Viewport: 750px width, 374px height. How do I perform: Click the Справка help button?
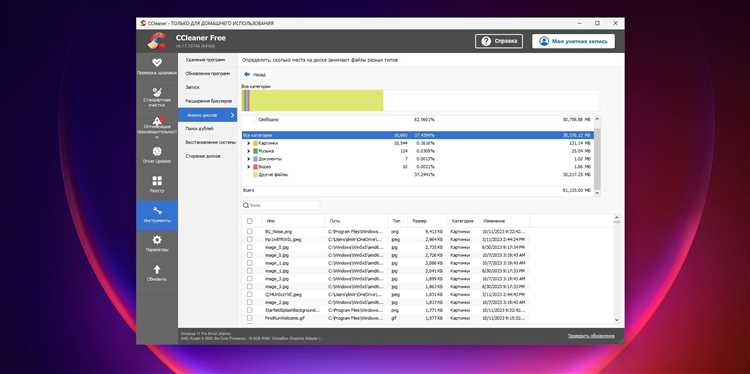point(499,41)
